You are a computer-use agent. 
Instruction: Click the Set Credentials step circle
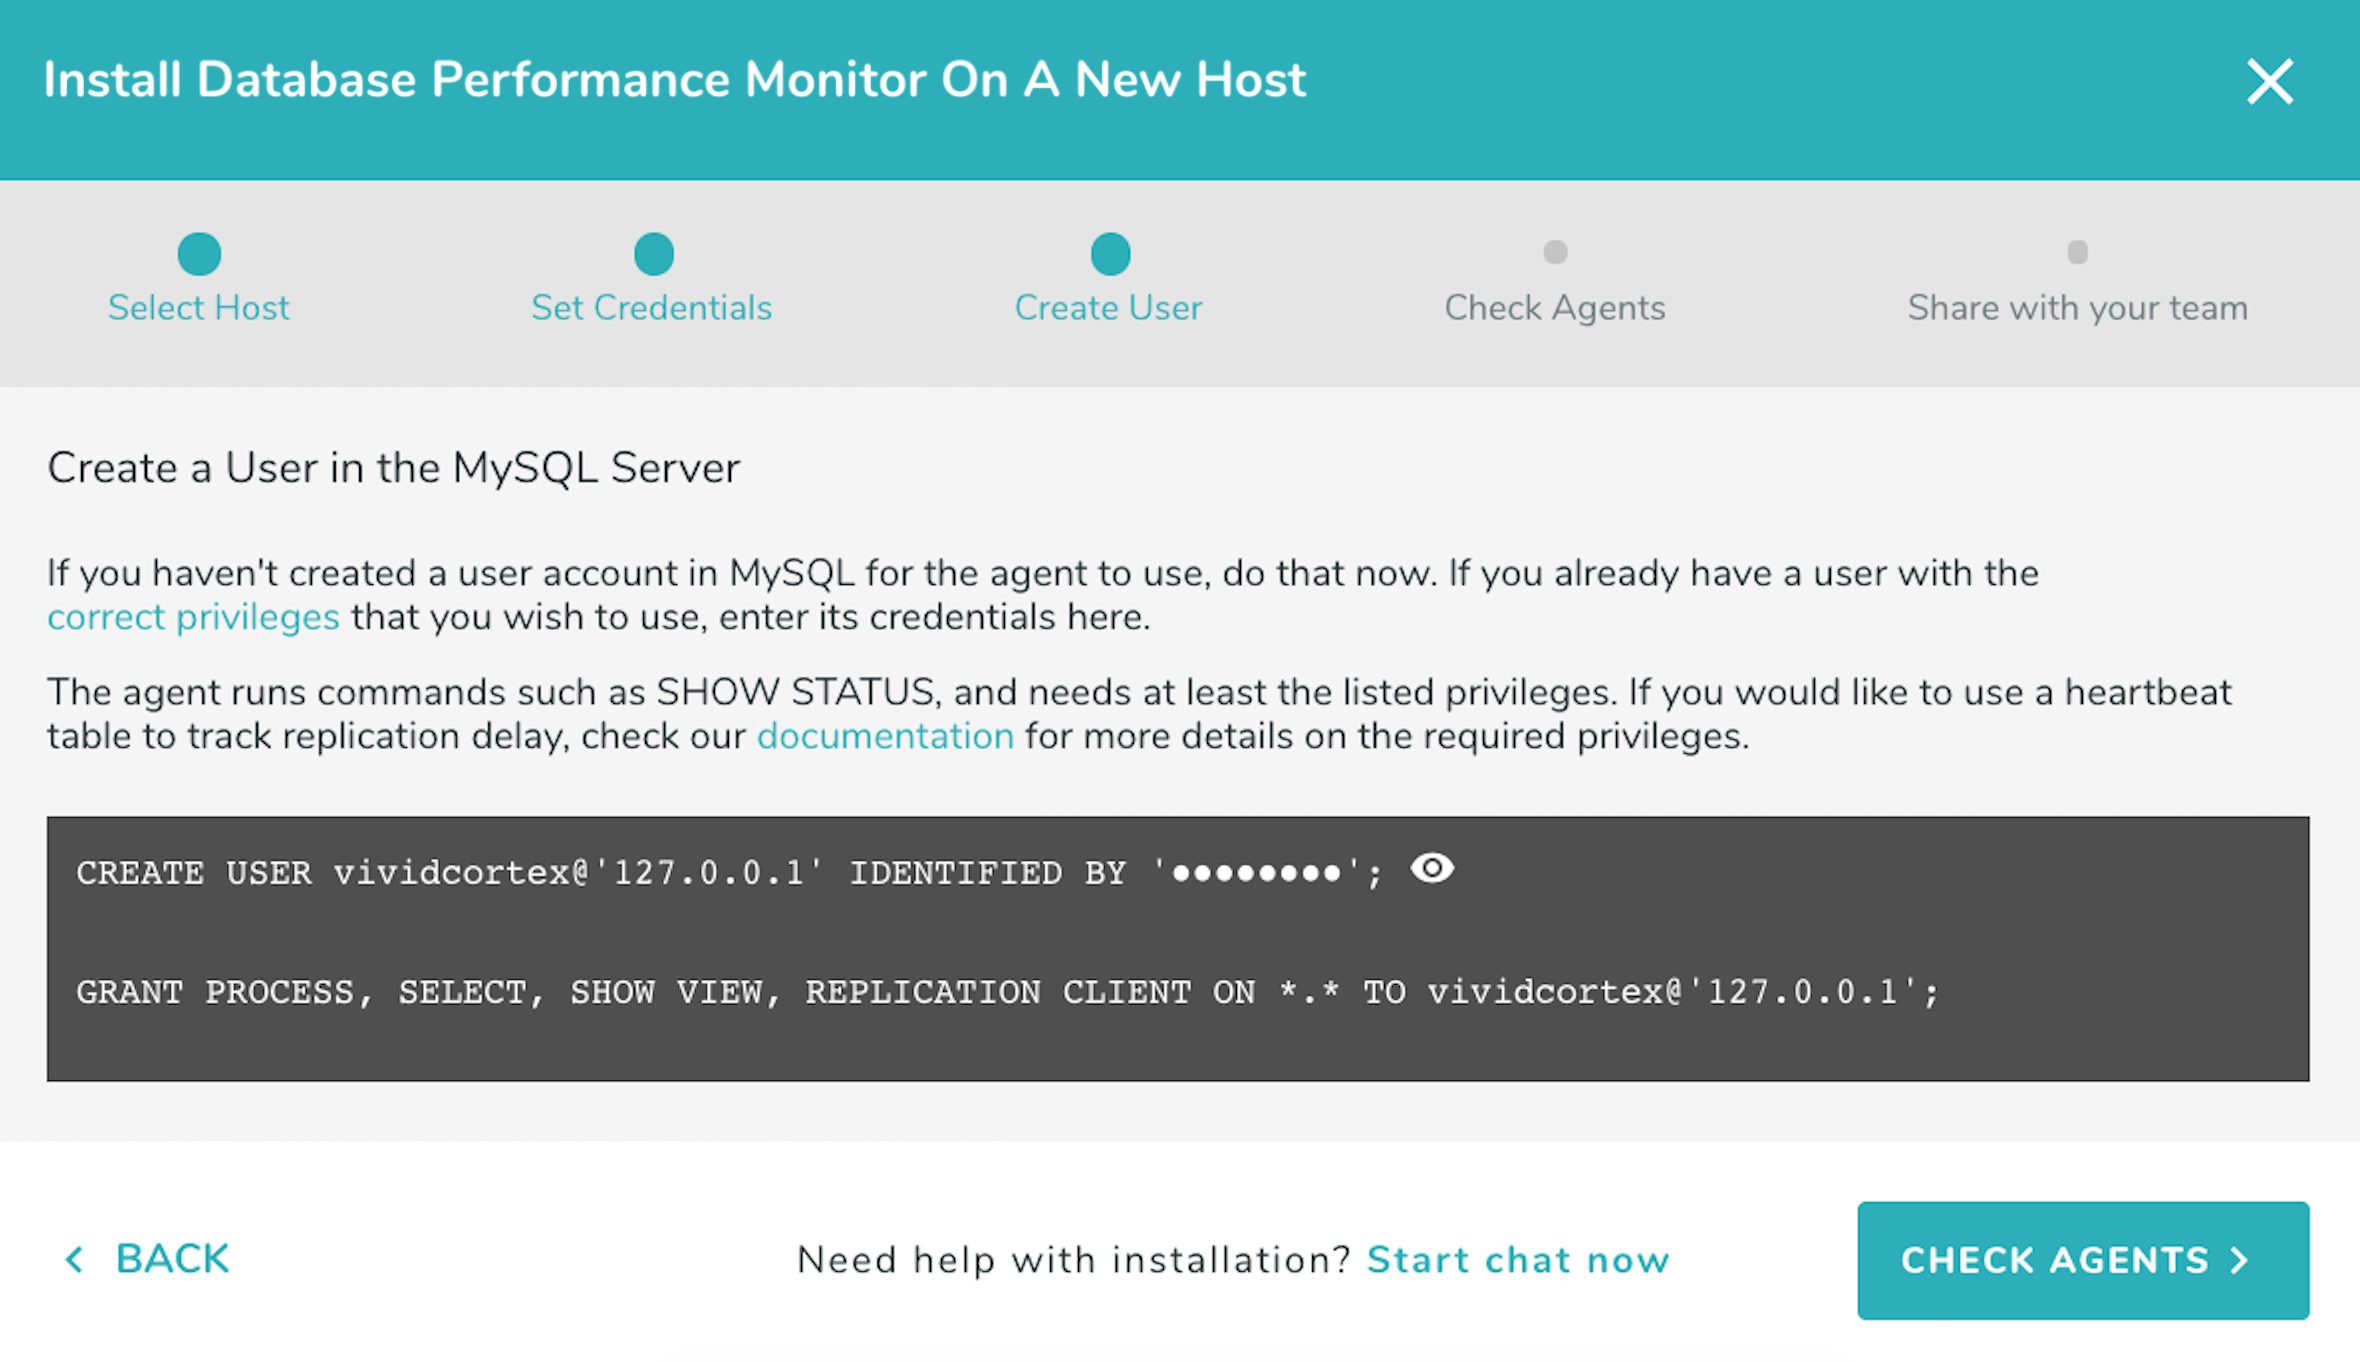(654, 254)
